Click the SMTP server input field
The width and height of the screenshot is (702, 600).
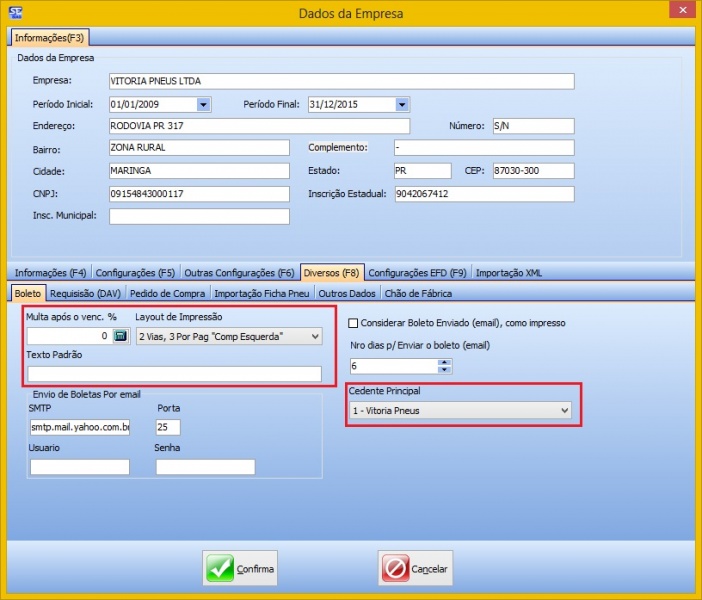(79, 428)
